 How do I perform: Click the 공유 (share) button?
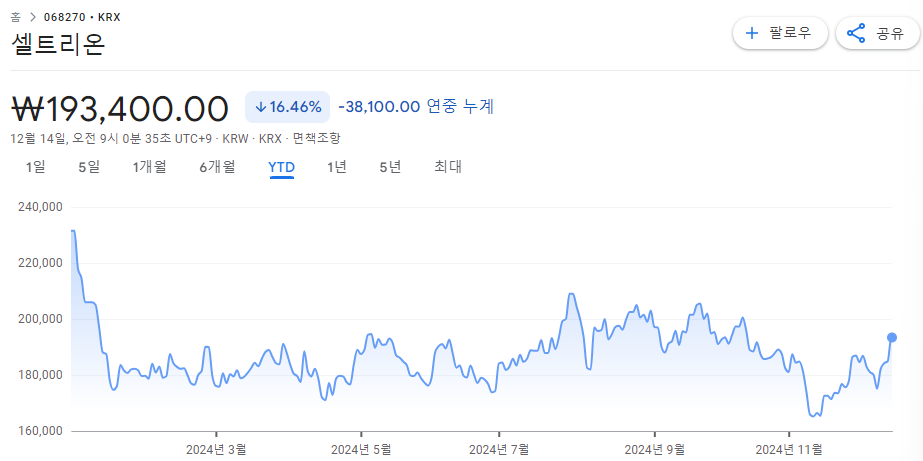click(x=877, y=33)
